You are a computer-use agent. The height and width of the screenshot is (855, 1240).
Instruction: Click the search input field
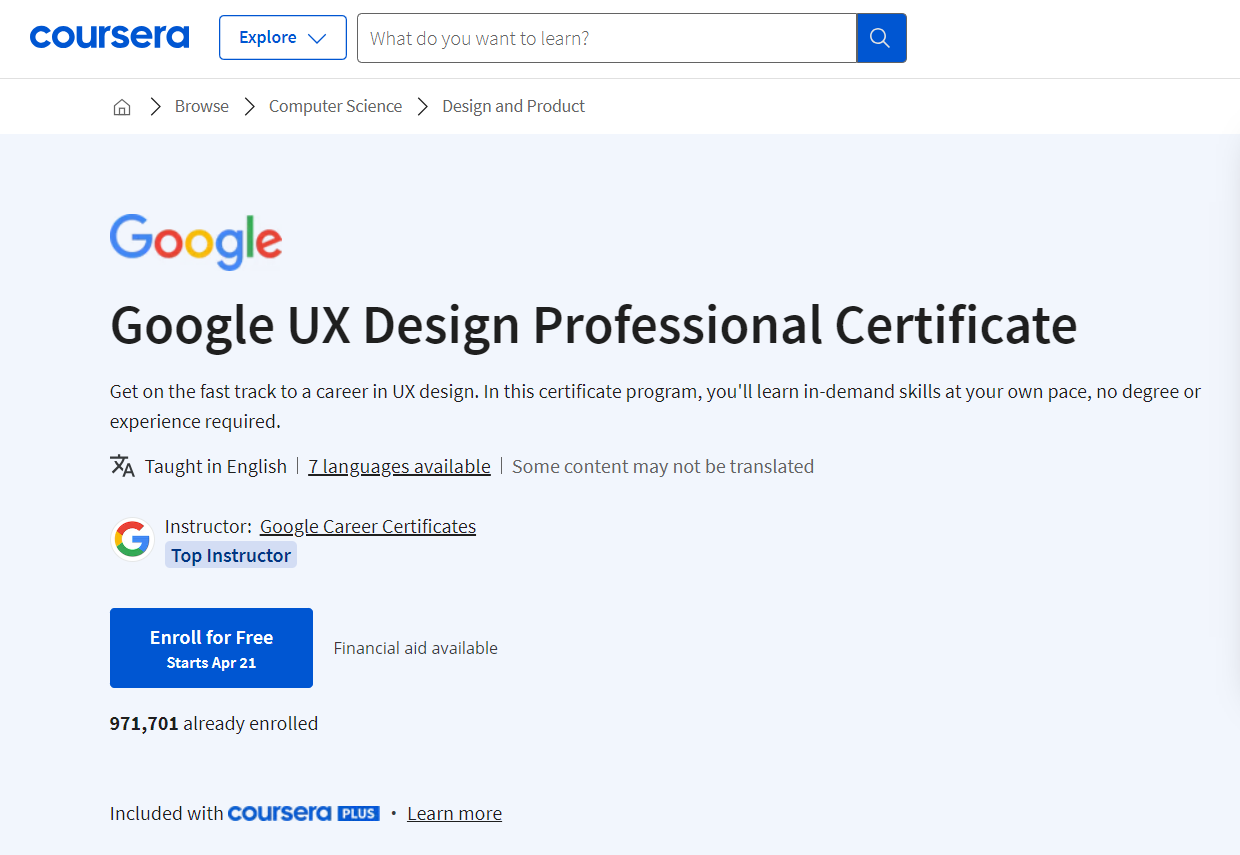606,37
